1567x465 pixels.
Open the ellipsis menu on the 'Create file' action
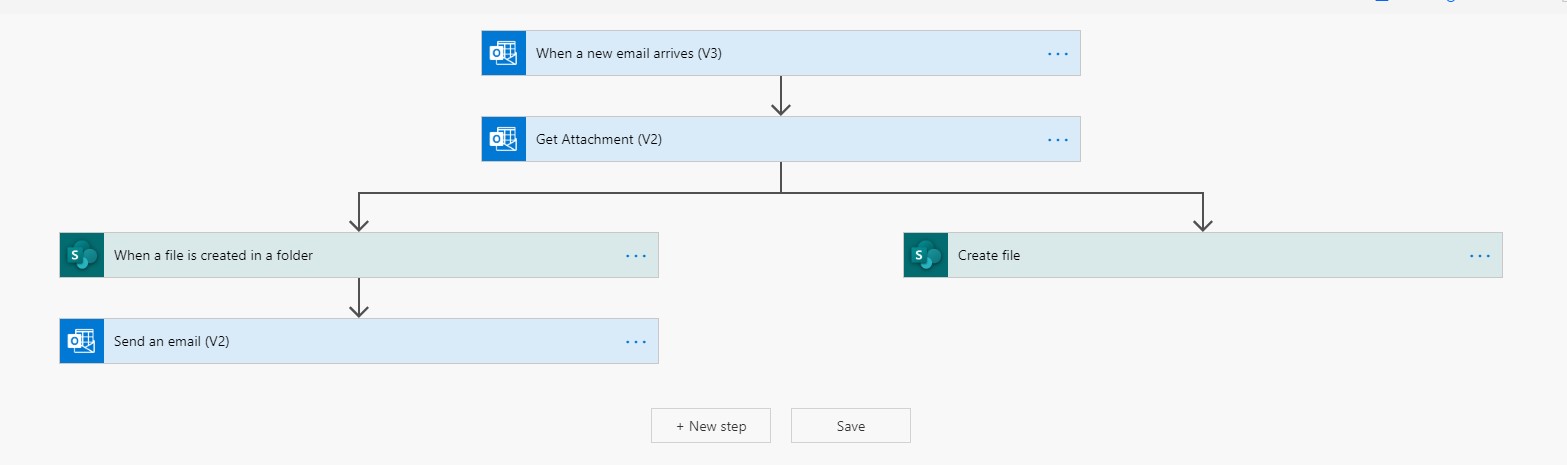(x=1479, y=256)
